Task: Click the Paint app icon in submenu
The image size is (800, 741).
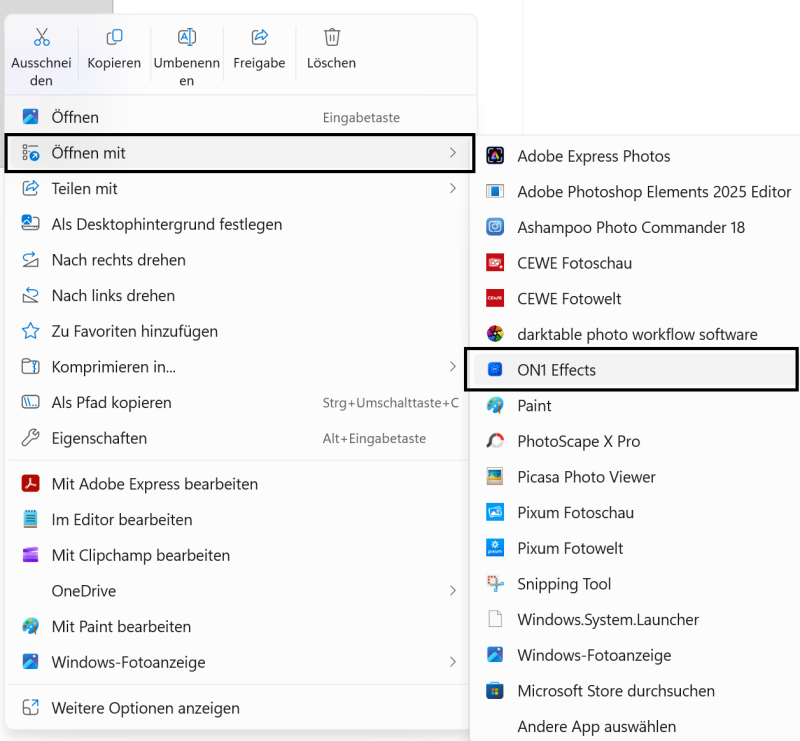Action: (495, 406)
